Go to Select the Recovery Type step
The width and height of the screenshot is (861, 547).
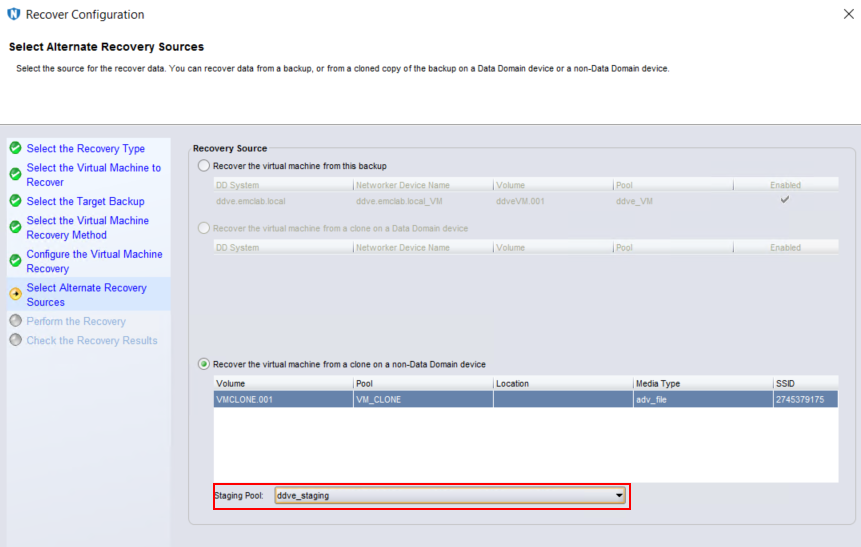[85, 148]
